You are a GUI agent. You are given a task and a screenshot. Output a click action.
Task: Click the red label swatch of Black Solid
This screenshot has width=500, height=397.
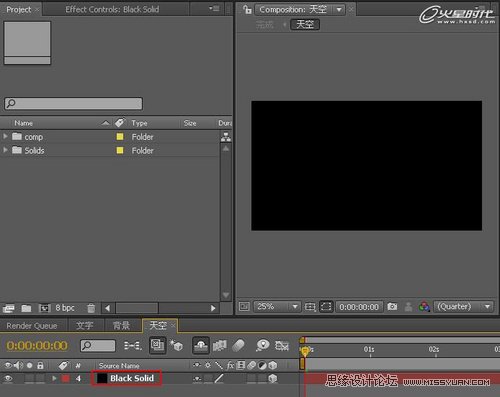66,378
